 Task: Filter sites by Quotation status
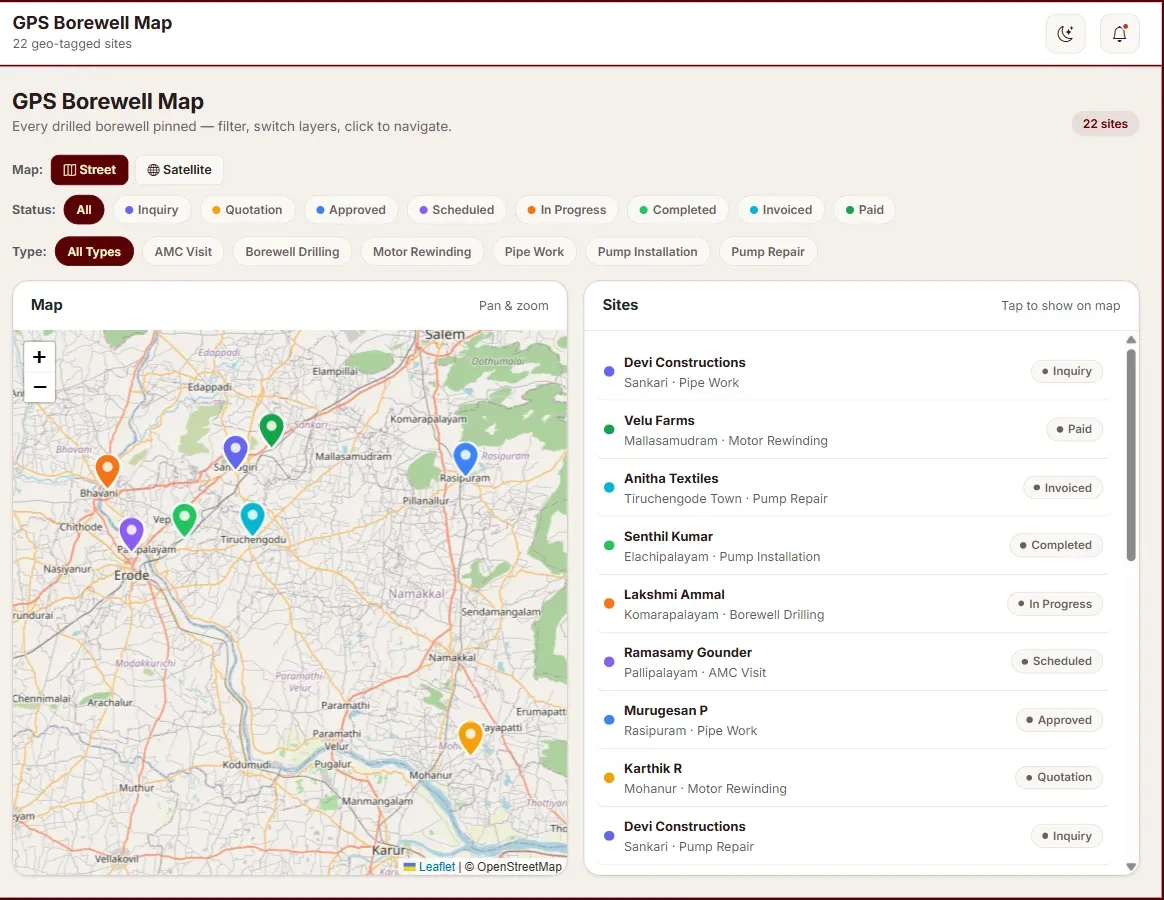[247, 209]
